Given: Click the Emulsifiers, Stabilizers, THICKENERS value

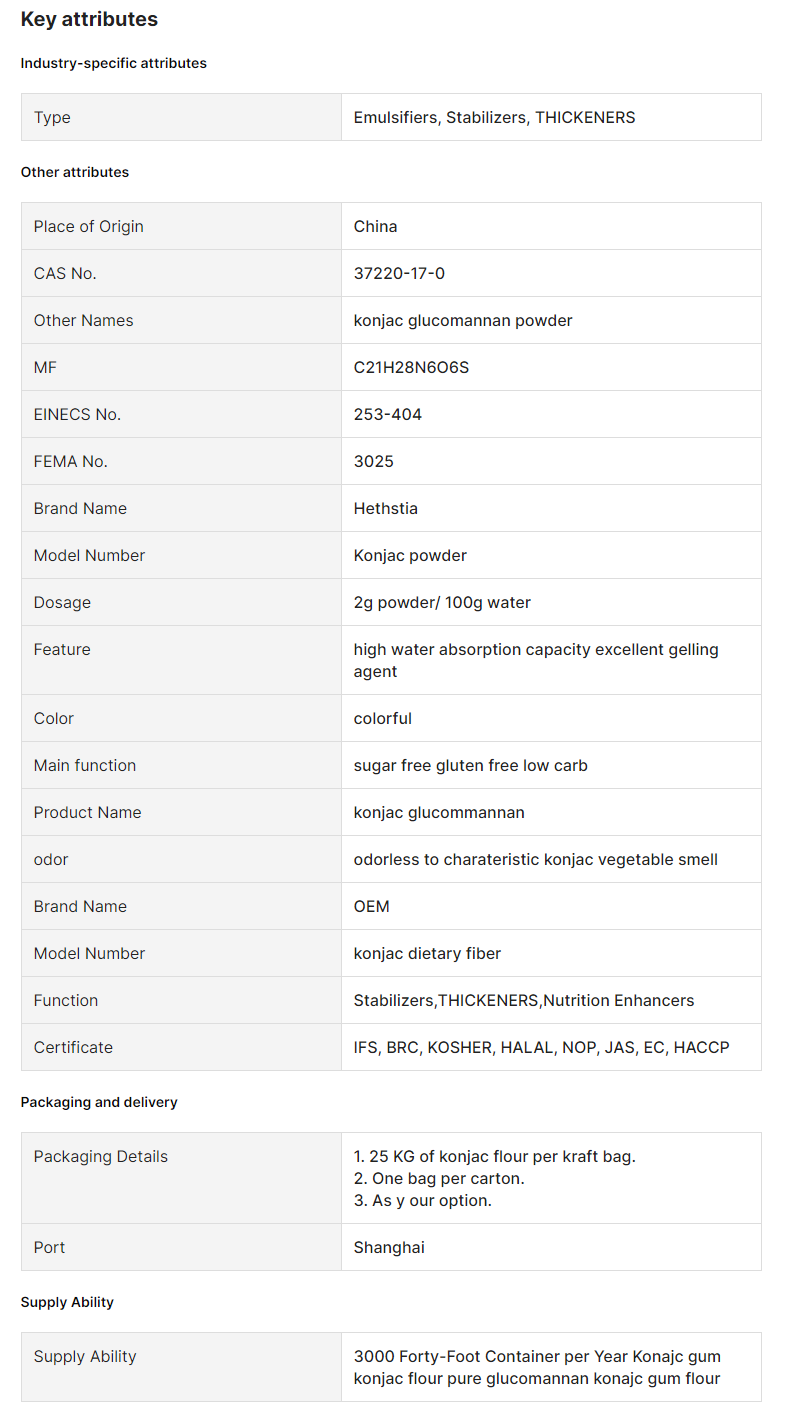Looking at the screenshot, I should tap(494, 117).
